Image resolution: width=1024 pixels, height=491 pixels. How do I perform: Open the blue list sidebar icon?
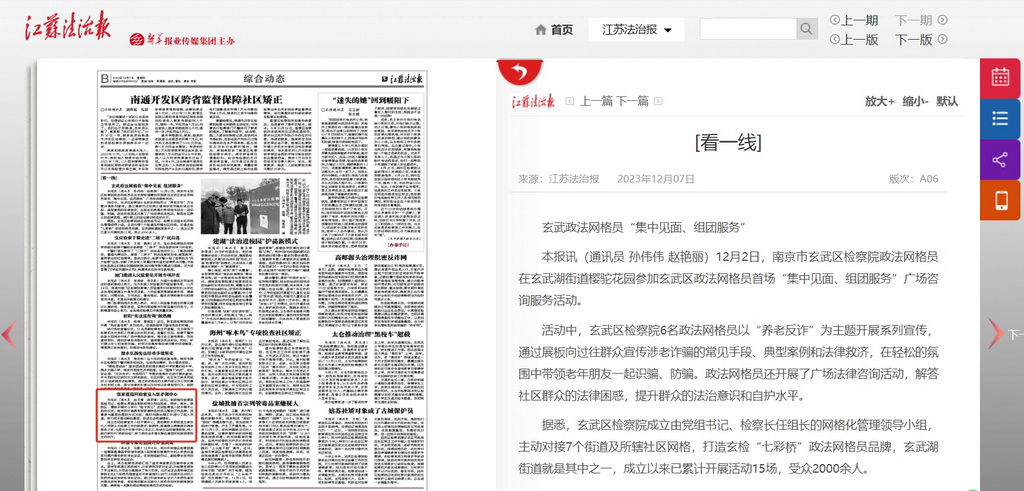click(1000, 119)
